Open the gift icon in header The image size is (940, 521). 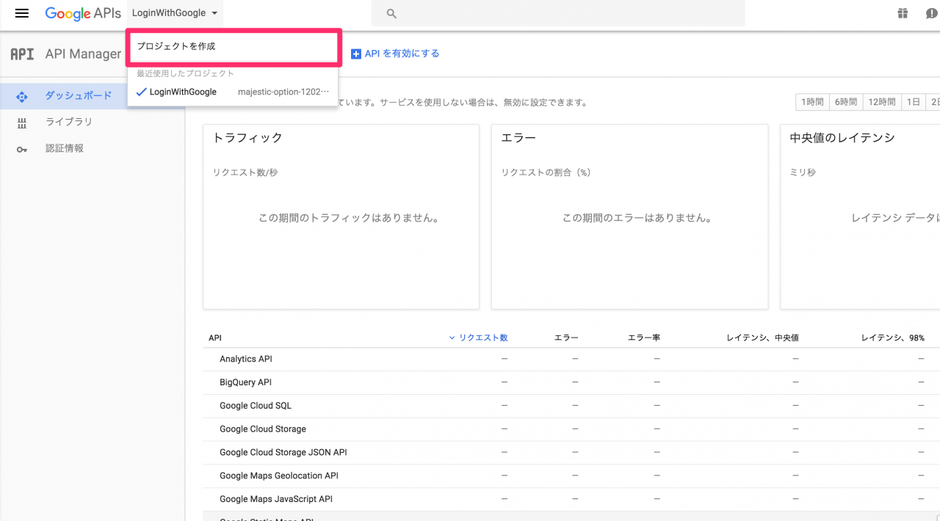[x=902, y=13]
